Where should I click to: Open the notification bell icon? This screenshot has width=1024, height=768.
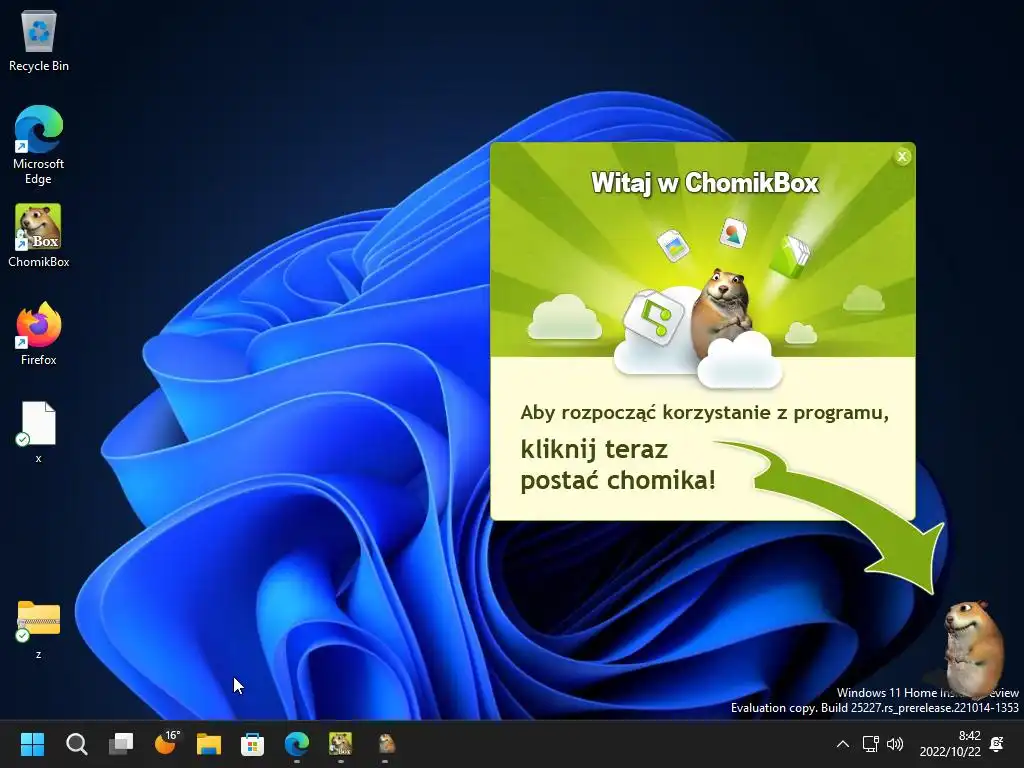[997, 744]
